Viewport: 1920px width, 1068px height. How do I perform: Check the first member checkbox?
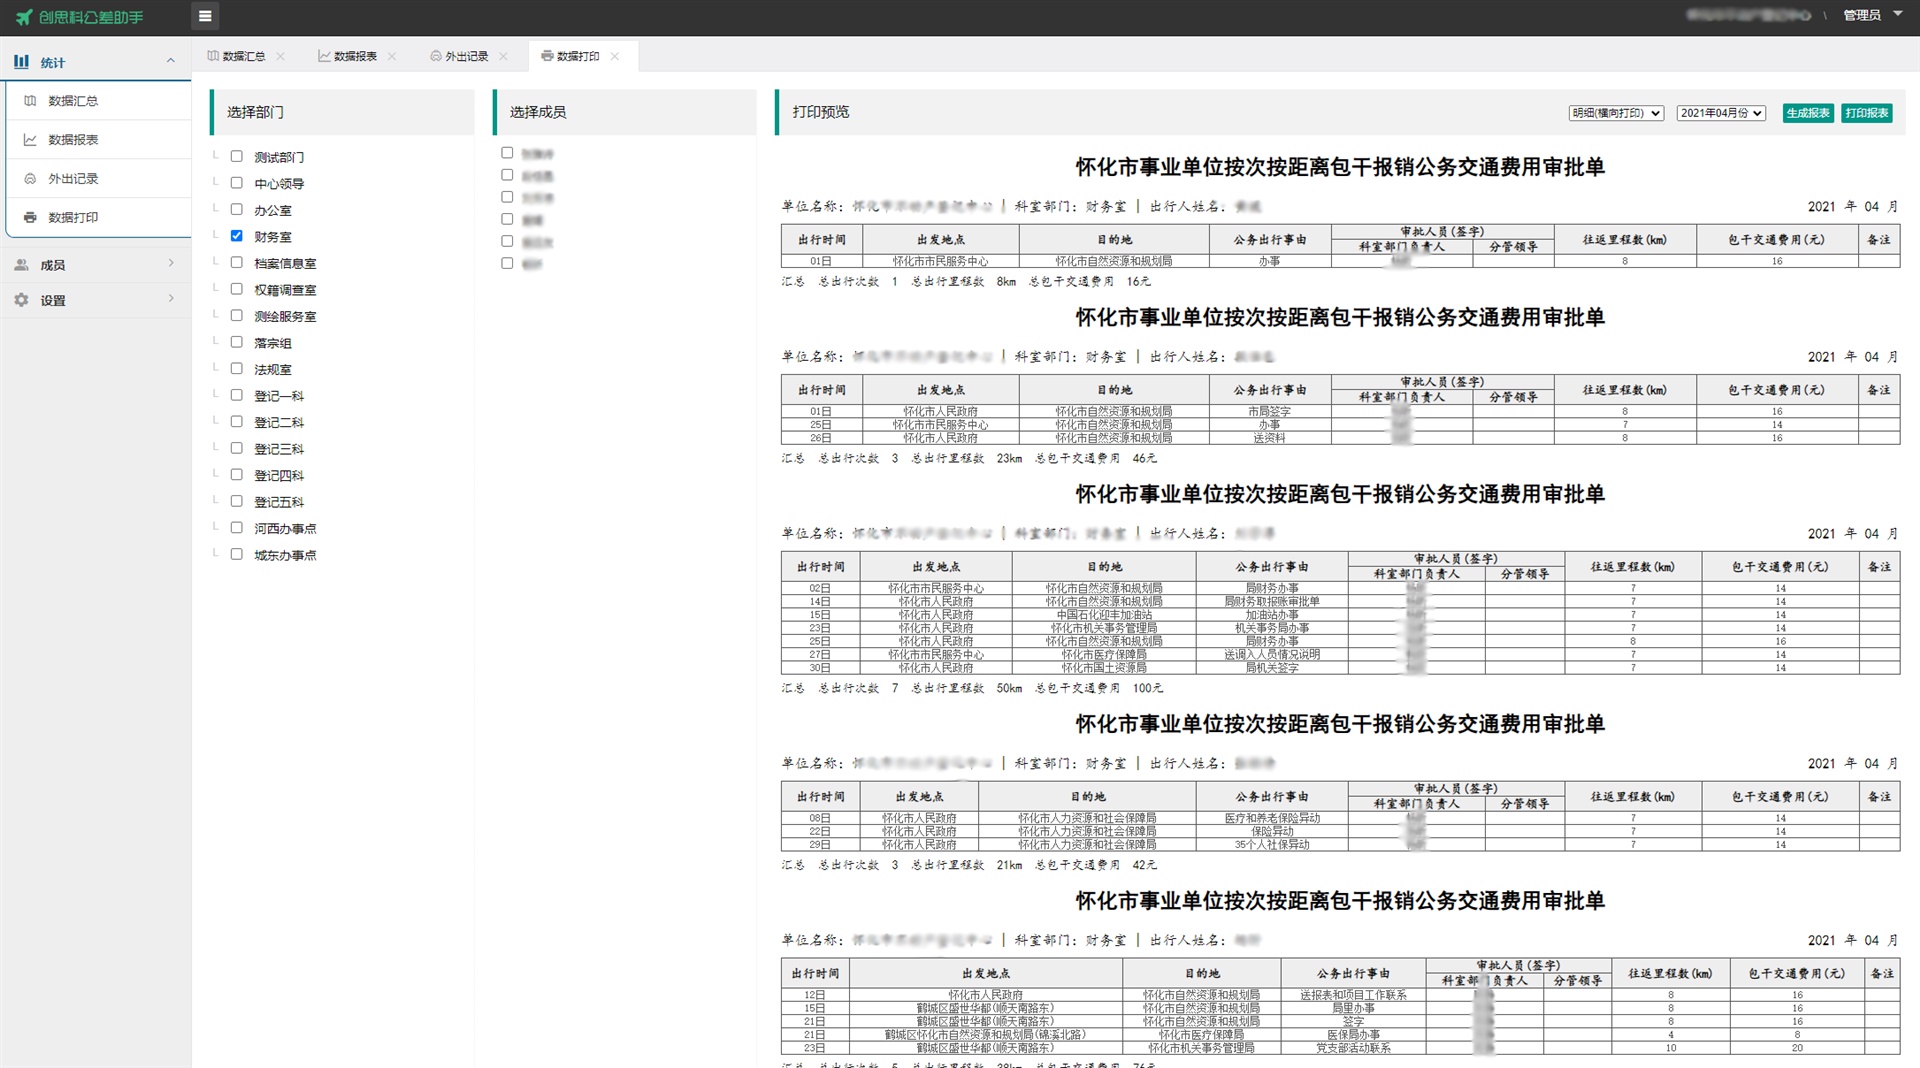(507, 153)
